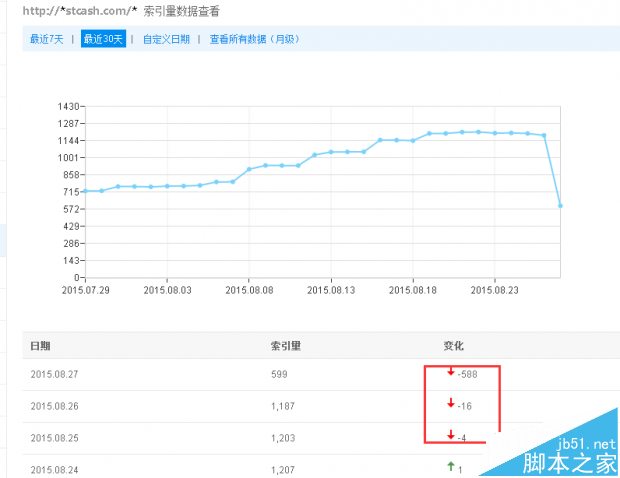This screenshot has width=620, height=478.
Task: Open the 自定义日期 date range option
Action: pos(166,39)
